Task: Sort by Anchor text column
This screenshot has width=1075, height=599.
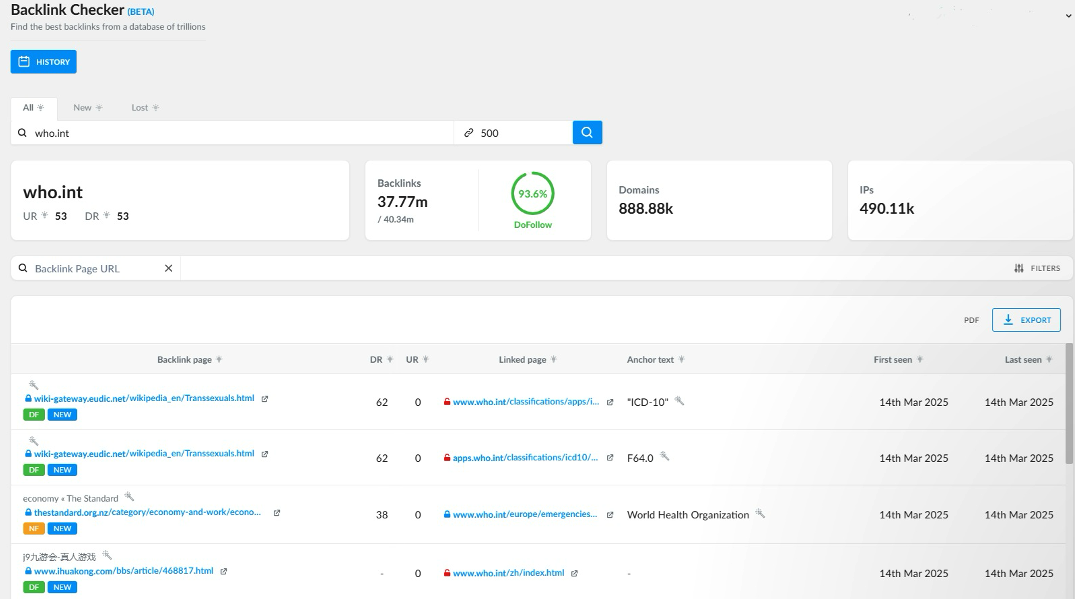Action: pyautogui.click(x=656, y=360)
